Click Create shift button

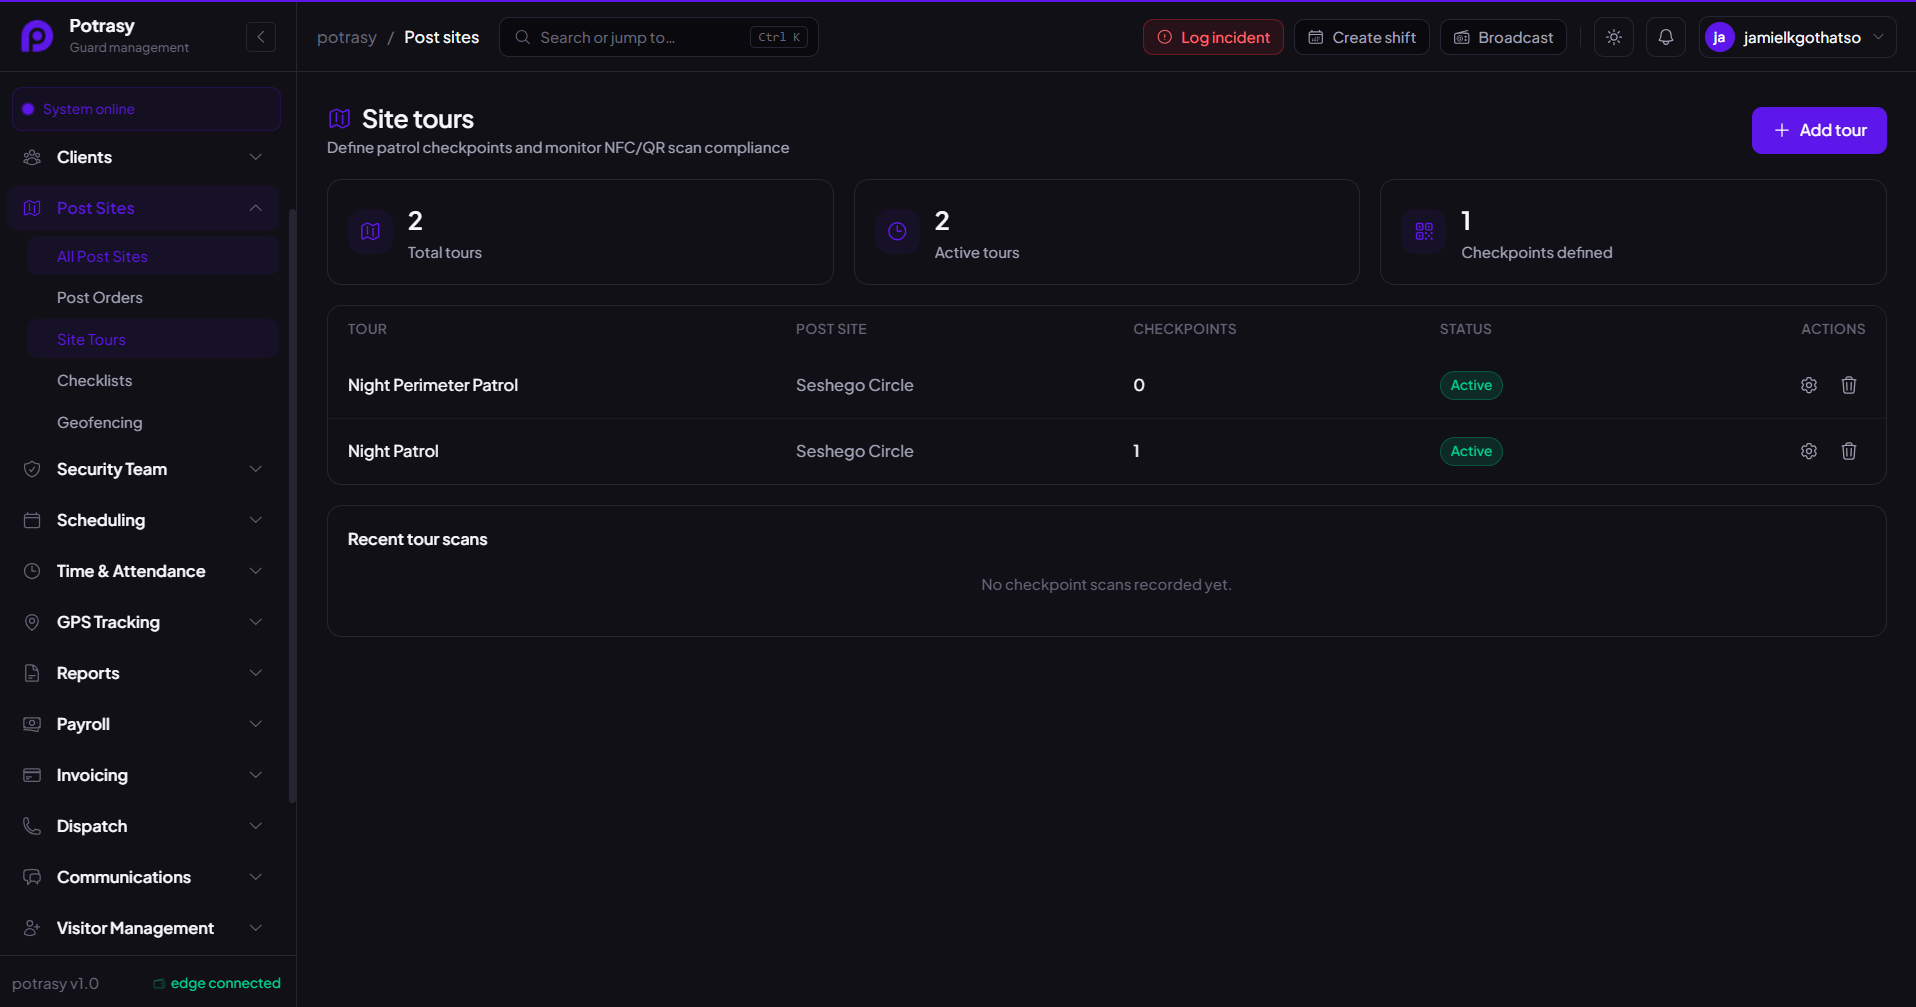coord(1362,37)
